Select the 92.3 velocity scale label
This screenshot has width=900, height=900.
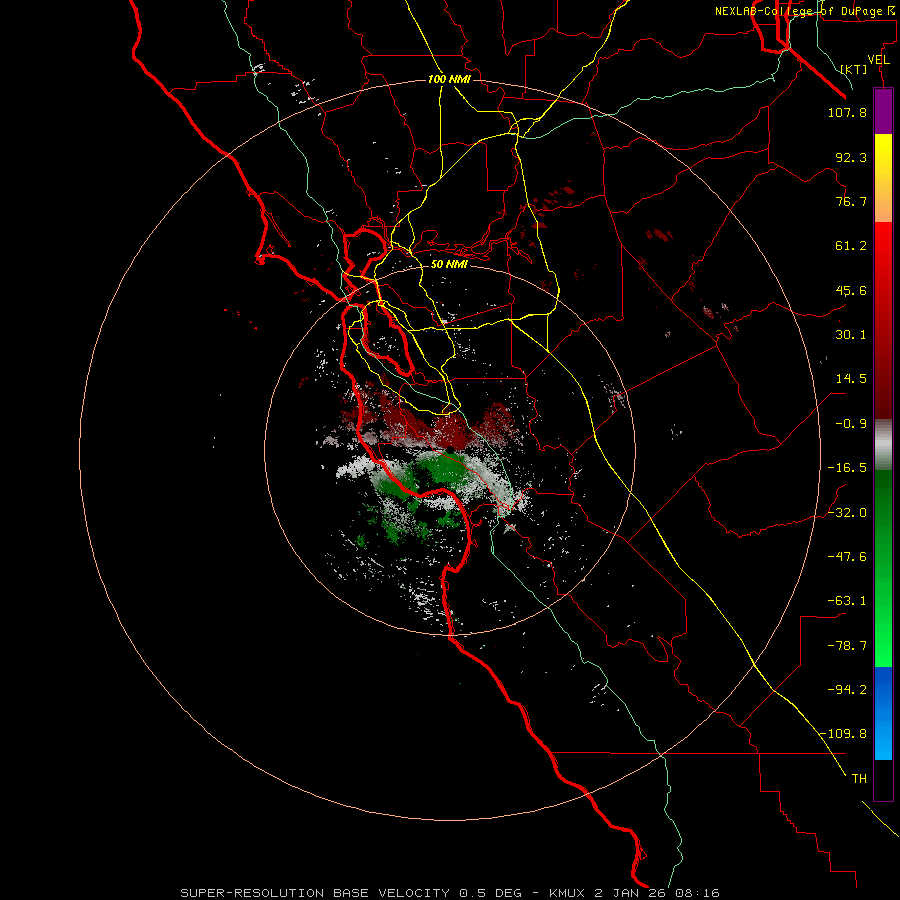(x=851, y=157)
